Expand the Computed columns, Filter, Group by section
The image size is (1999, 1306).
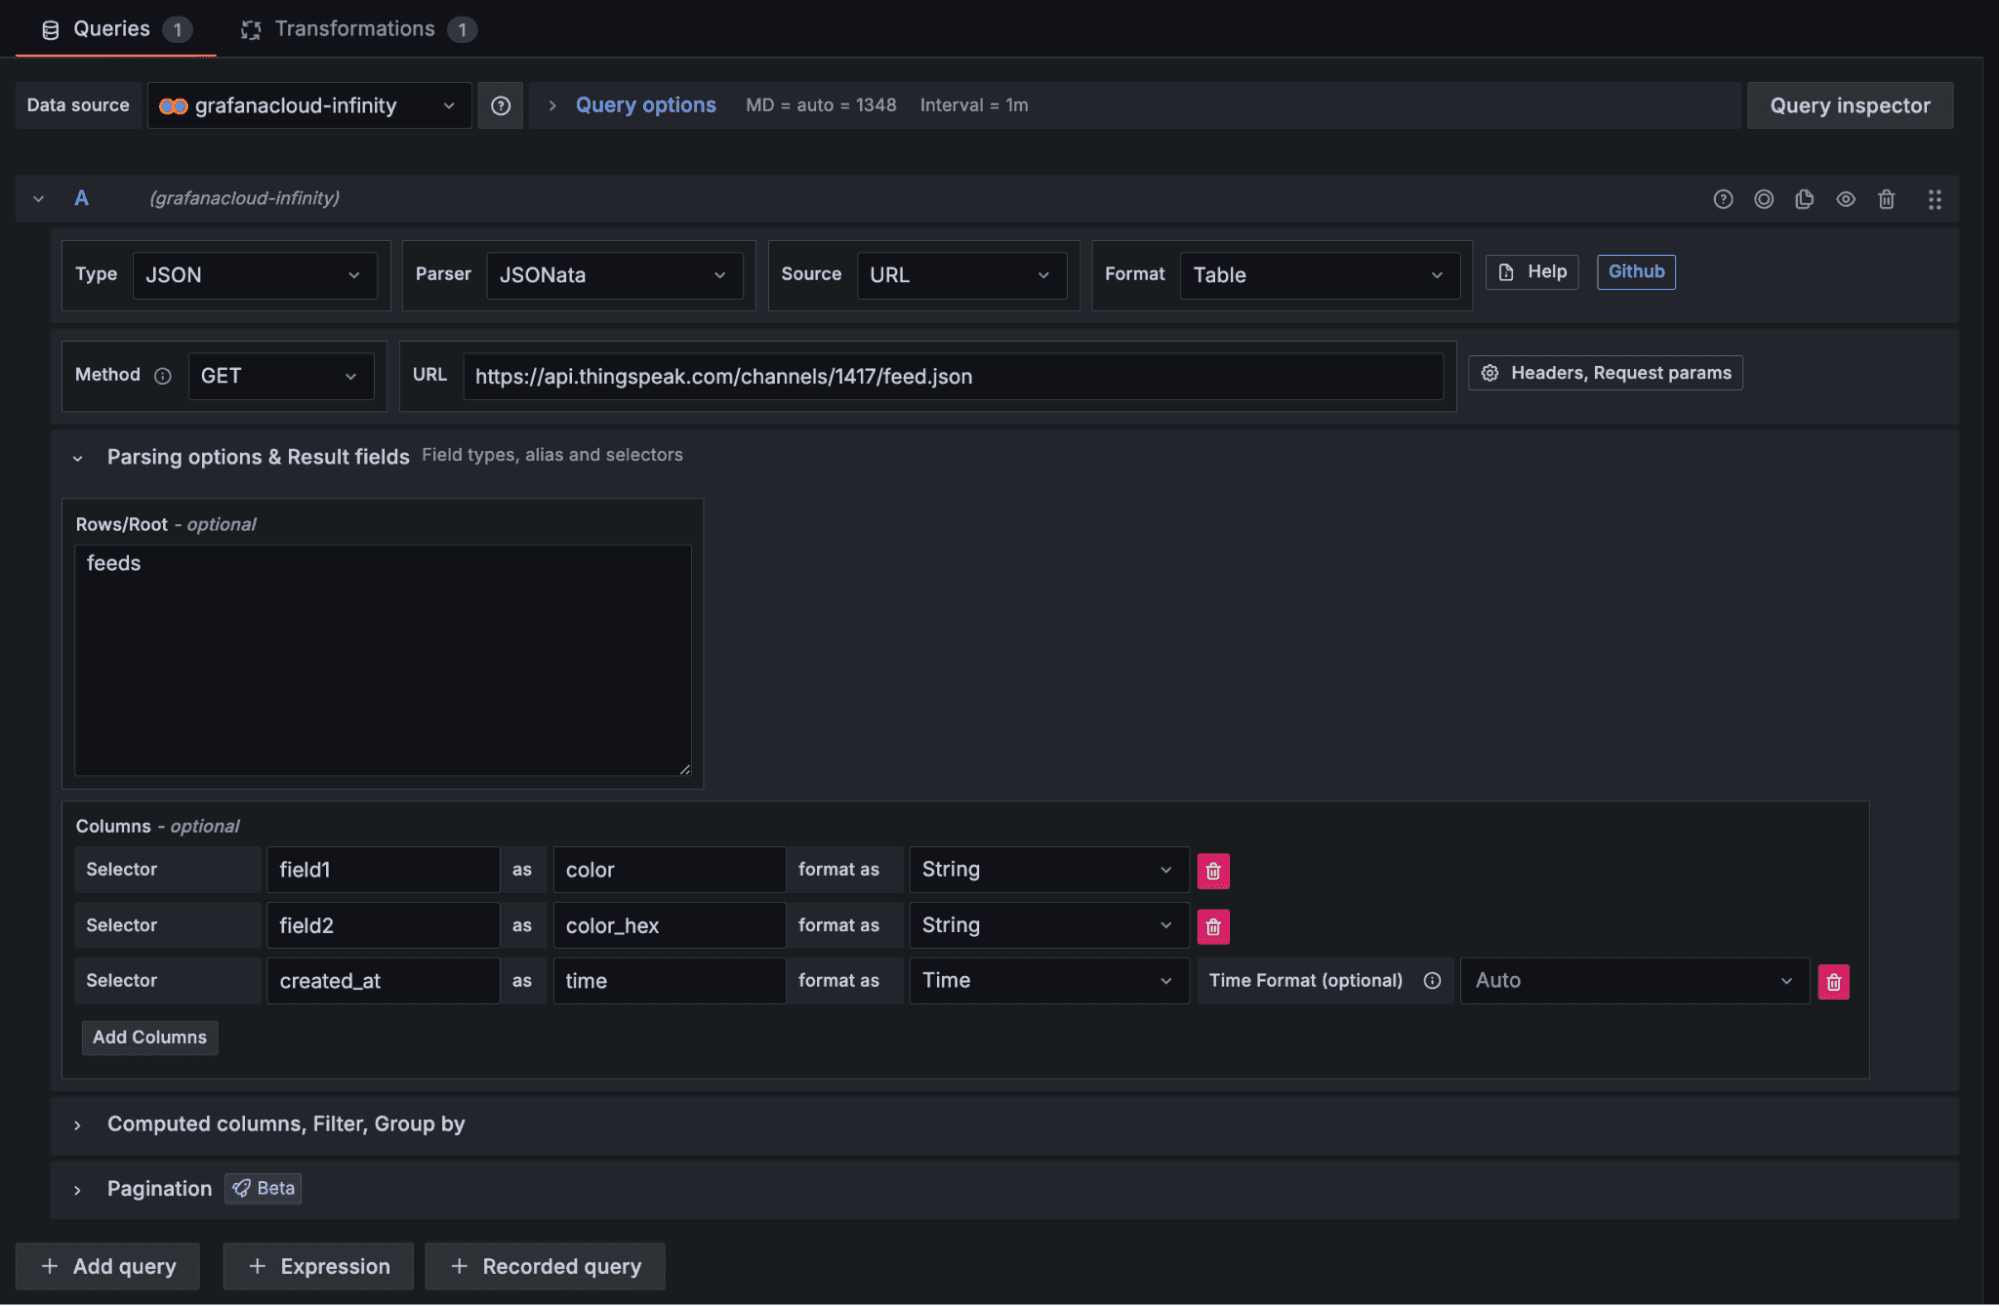click(x=285, y=1124)
